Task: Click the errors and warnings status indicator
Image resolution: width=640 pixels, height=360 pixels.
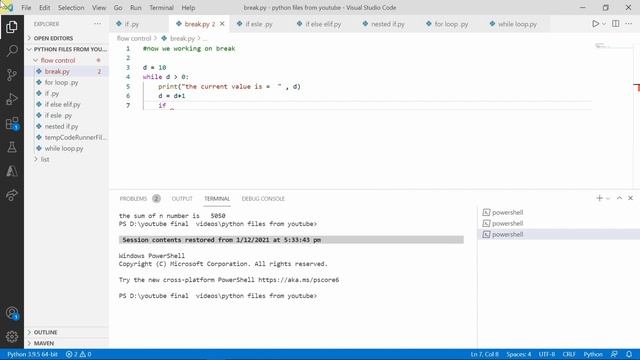Action: 78,354
